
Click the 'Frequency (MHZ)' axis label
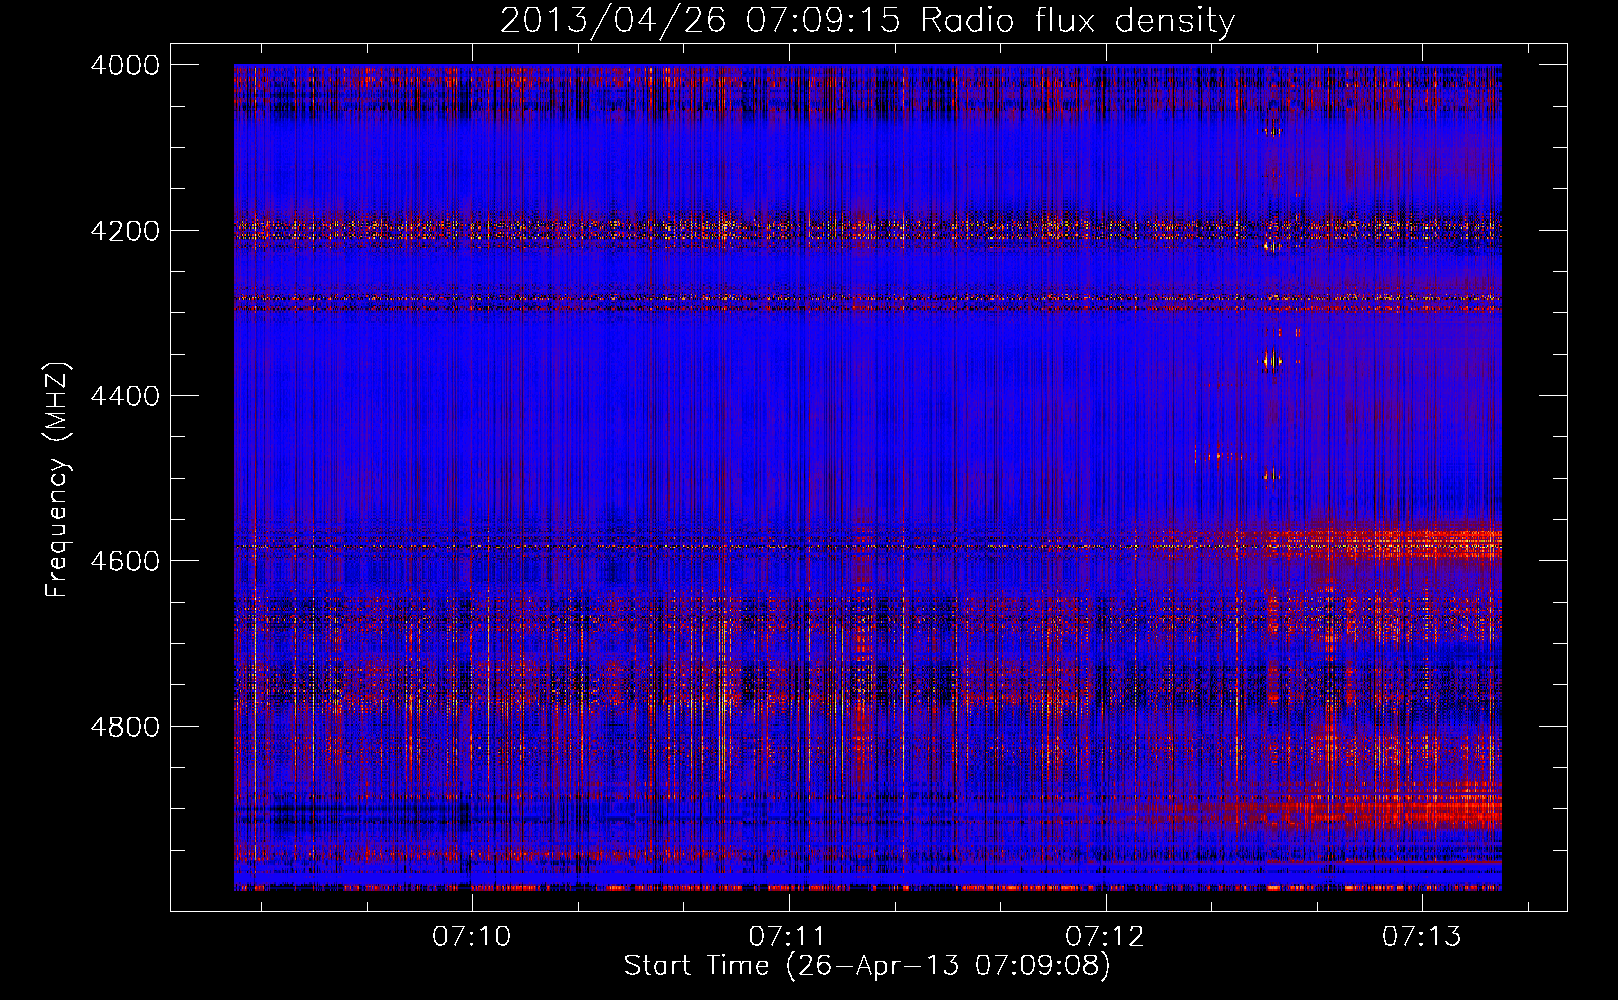point(57,479)
